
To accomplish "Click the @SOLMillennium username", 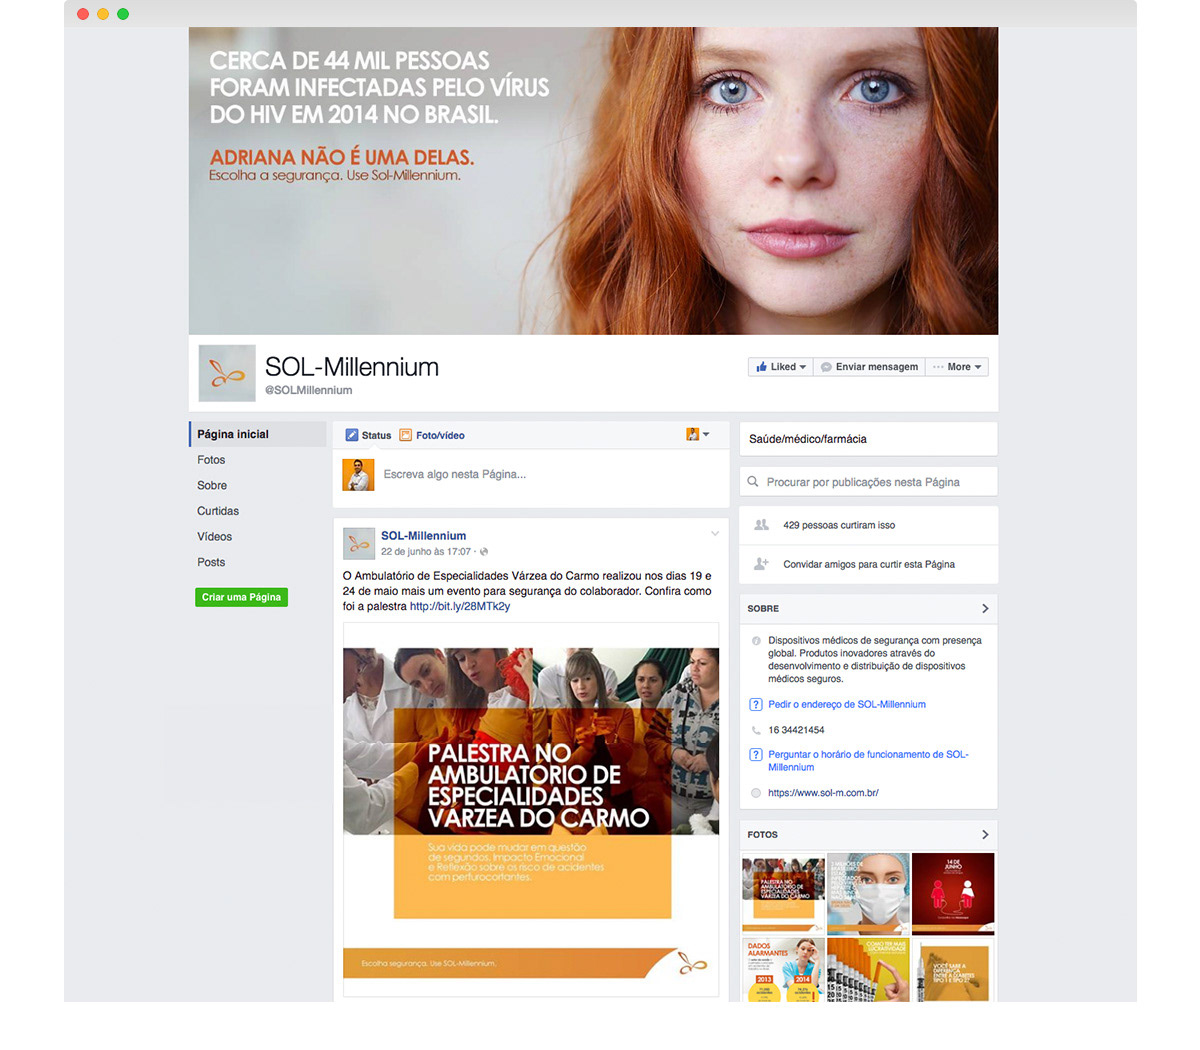I will point(309,390).
